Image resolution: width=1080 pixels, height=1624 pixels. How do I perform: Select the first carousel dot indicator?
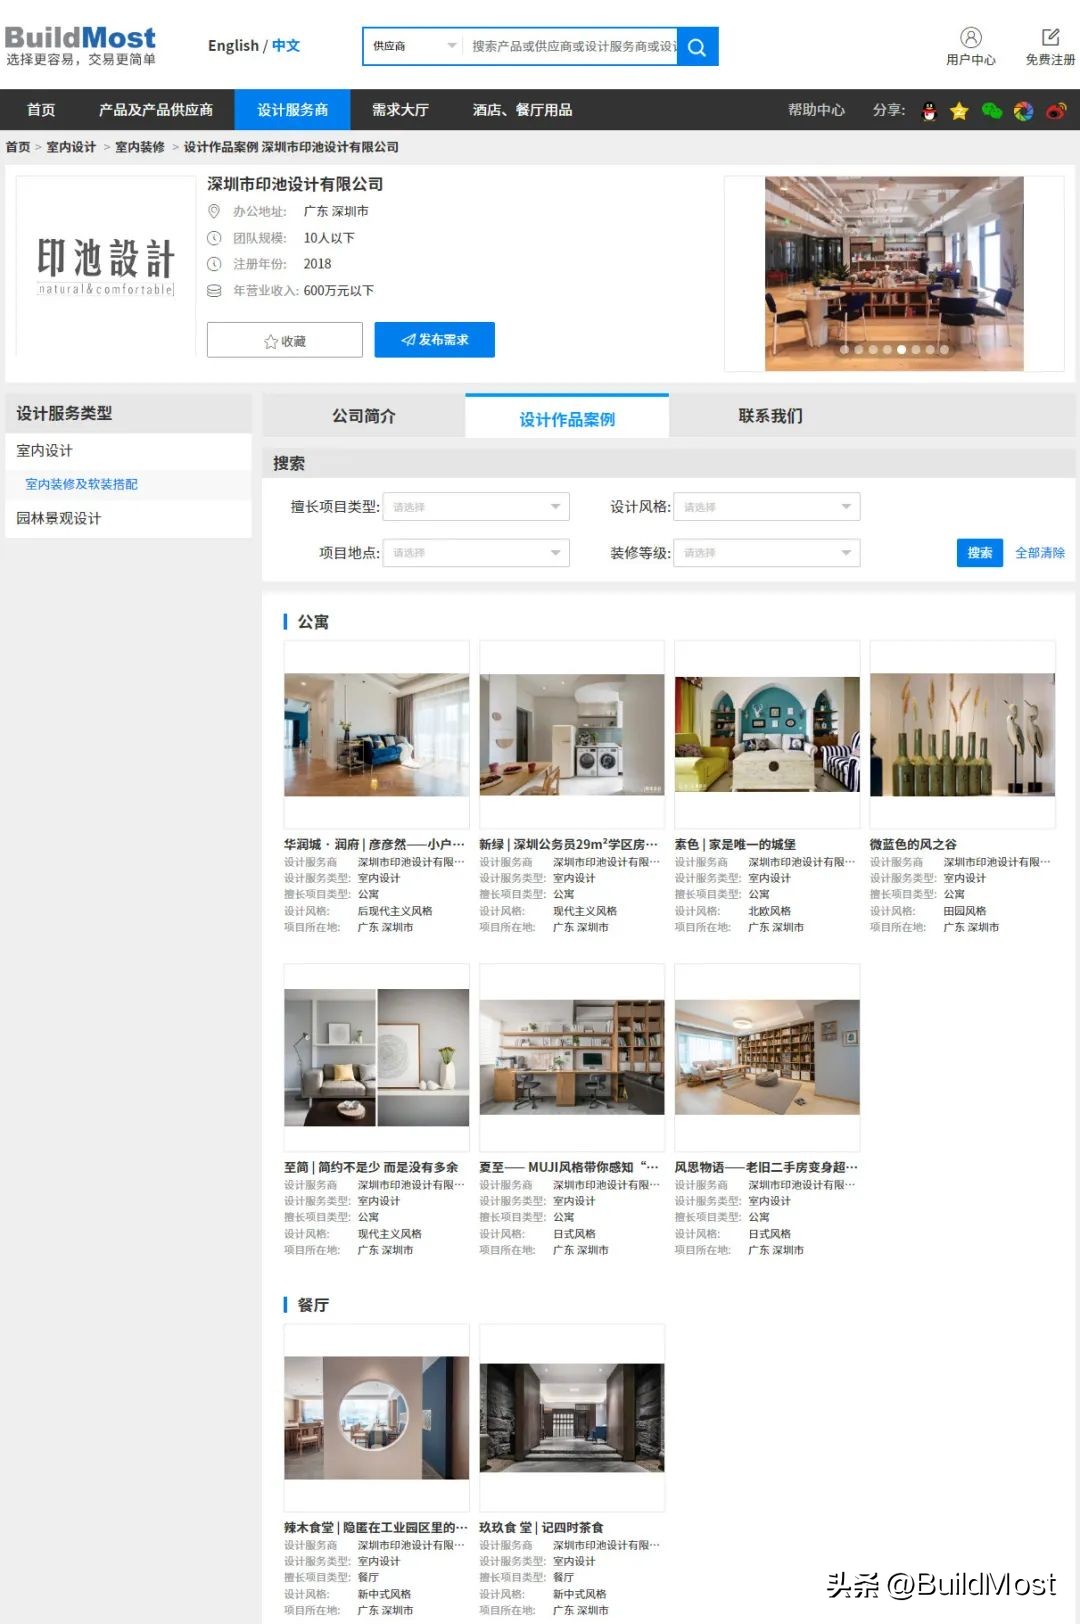(844, 350)
